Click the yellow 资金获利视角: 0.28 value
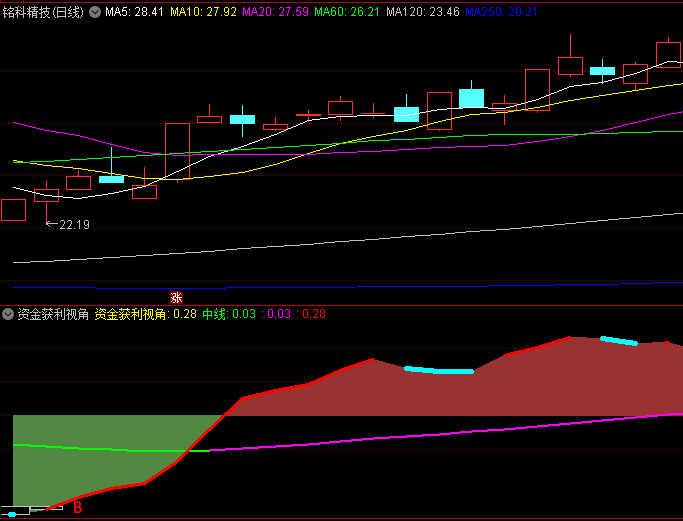Image resolution: width=683 pixels, height=521 pixels. tap(145, 314)
